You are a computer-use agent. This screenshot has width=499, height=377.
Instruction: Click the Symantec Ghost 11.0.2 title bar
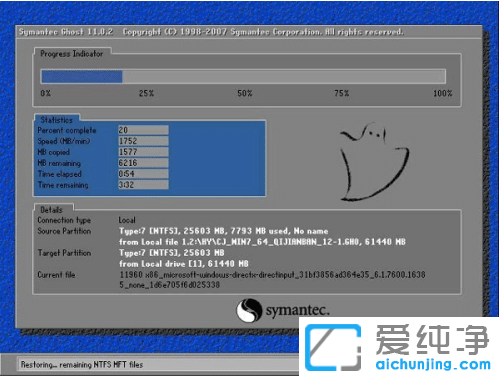(249, 32)
